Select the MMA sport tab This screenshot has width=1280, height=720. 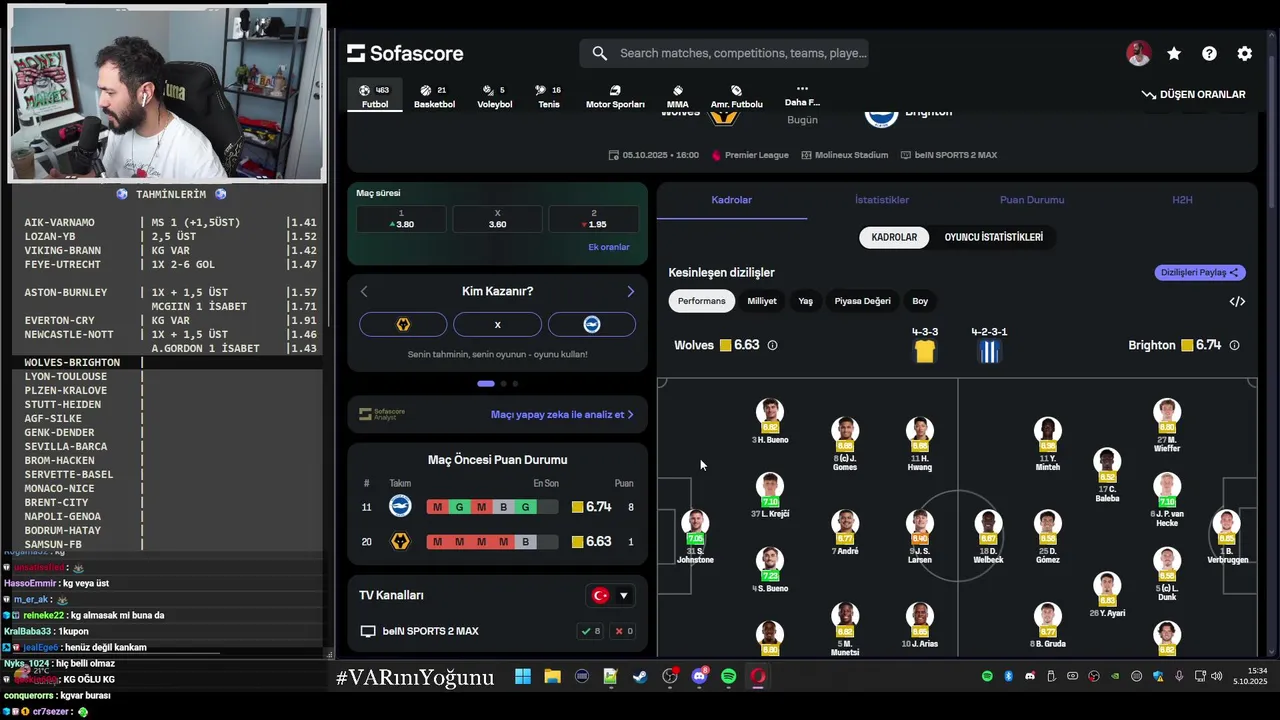(x=677, y=96)
